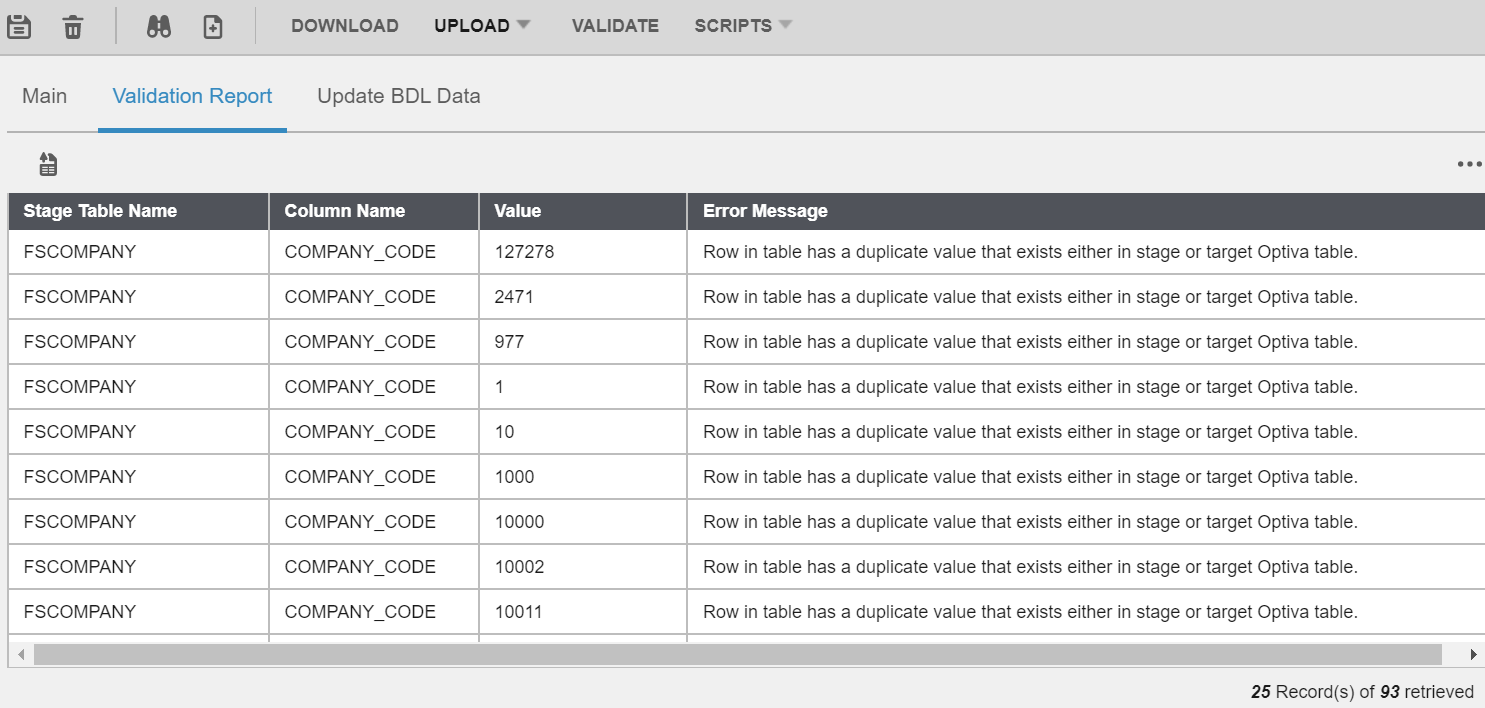Image resolution: width=1485 pixels, height=708 pixels.
Task: Click the Error Message column header
Action: (x=764, y=211)
